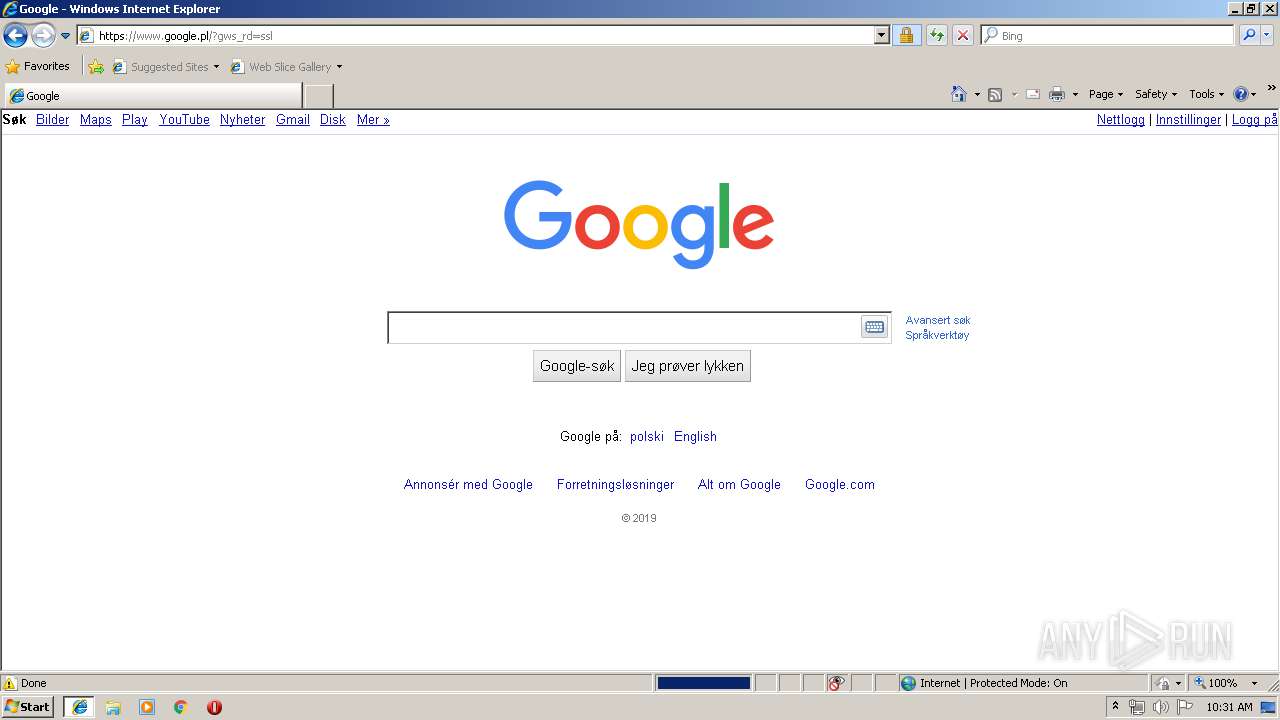Click the browser Forward arrow button

point(43,36)
